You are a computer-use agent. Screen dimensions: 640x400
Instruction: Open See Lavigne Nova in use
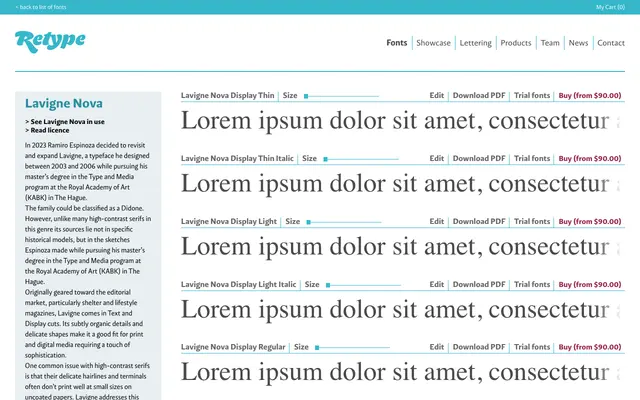point(64,122)
